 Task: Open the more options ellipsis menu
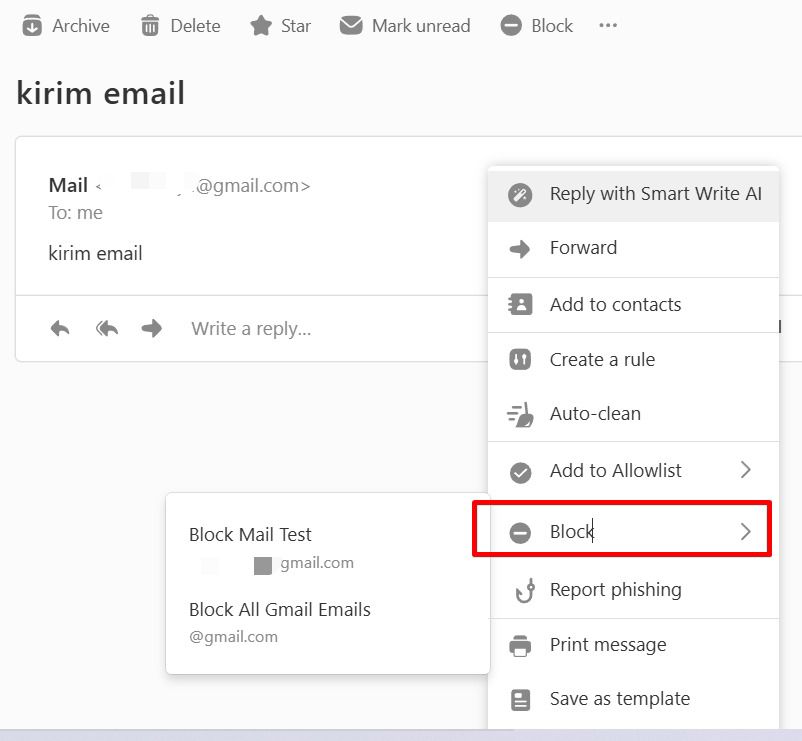point(607,27)
